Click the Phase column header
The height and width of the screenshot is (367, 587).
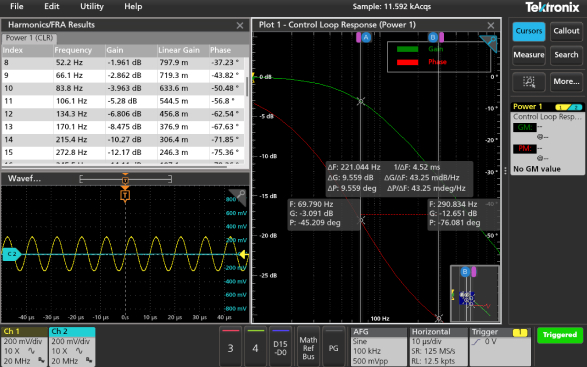(x=228, y=50)
